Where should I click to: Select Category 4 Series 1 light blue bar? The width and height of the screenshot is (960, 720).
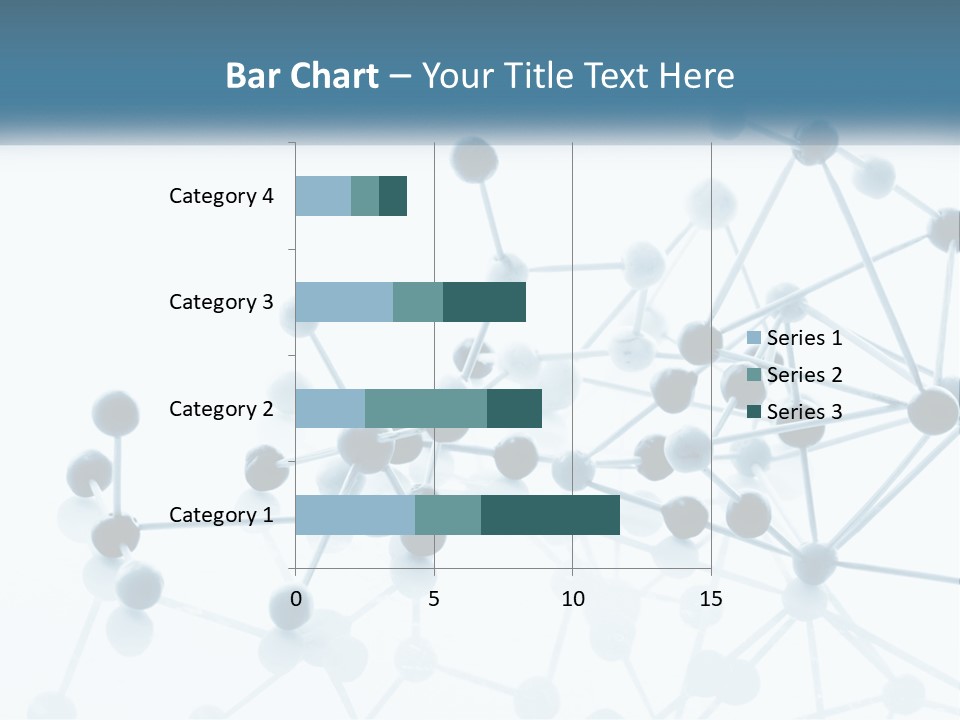pos(323,196)
